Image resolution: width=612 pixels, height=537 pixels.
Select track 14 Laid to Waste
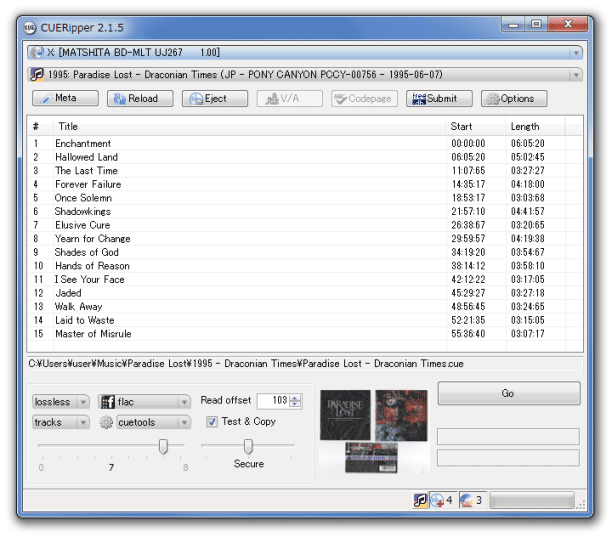[x=304, y=320]
